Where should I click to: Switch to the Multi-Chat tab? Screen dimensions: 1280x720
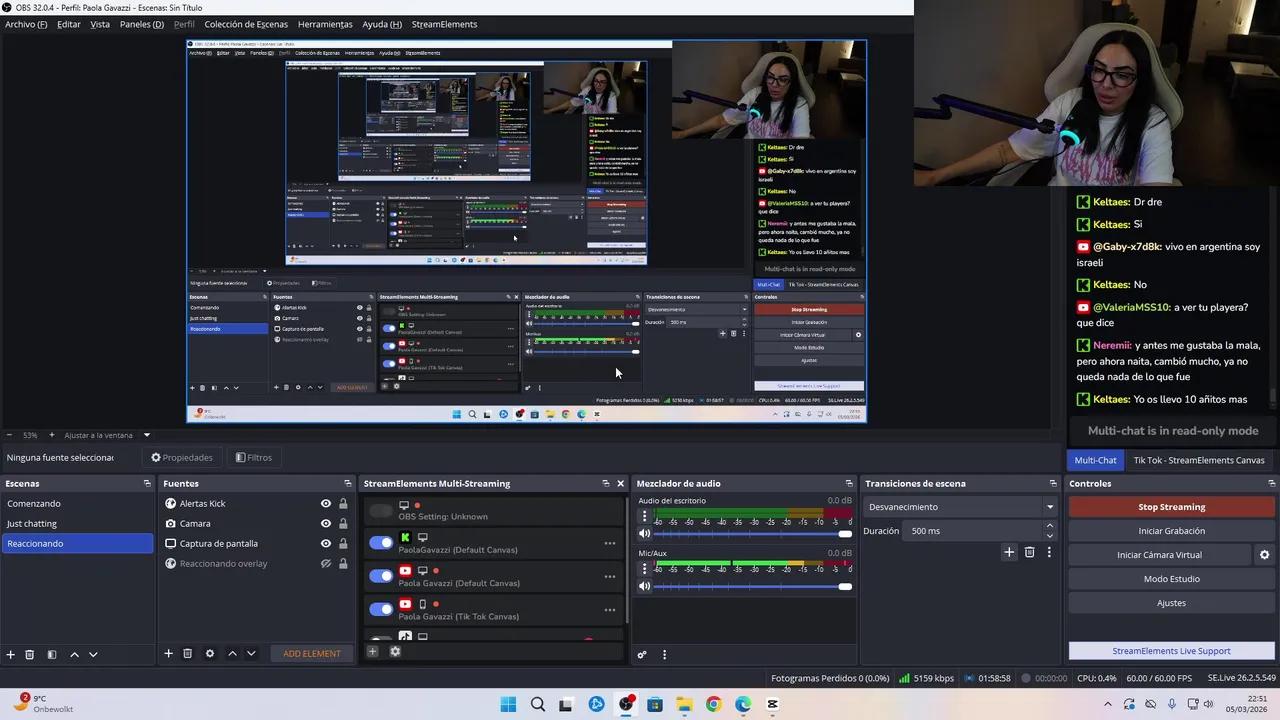pyautogui.click(x=1095, y=460)
